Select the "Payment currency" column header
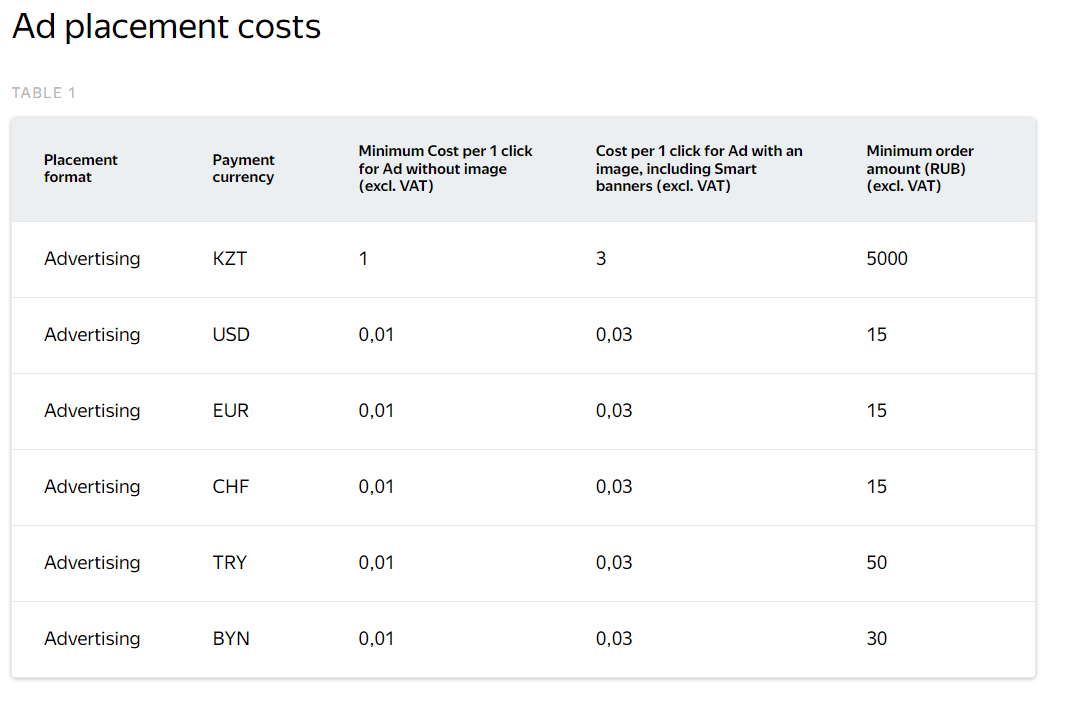This screenshot has width=1071, height=705. pyautogui.click(x=243, y=168)
